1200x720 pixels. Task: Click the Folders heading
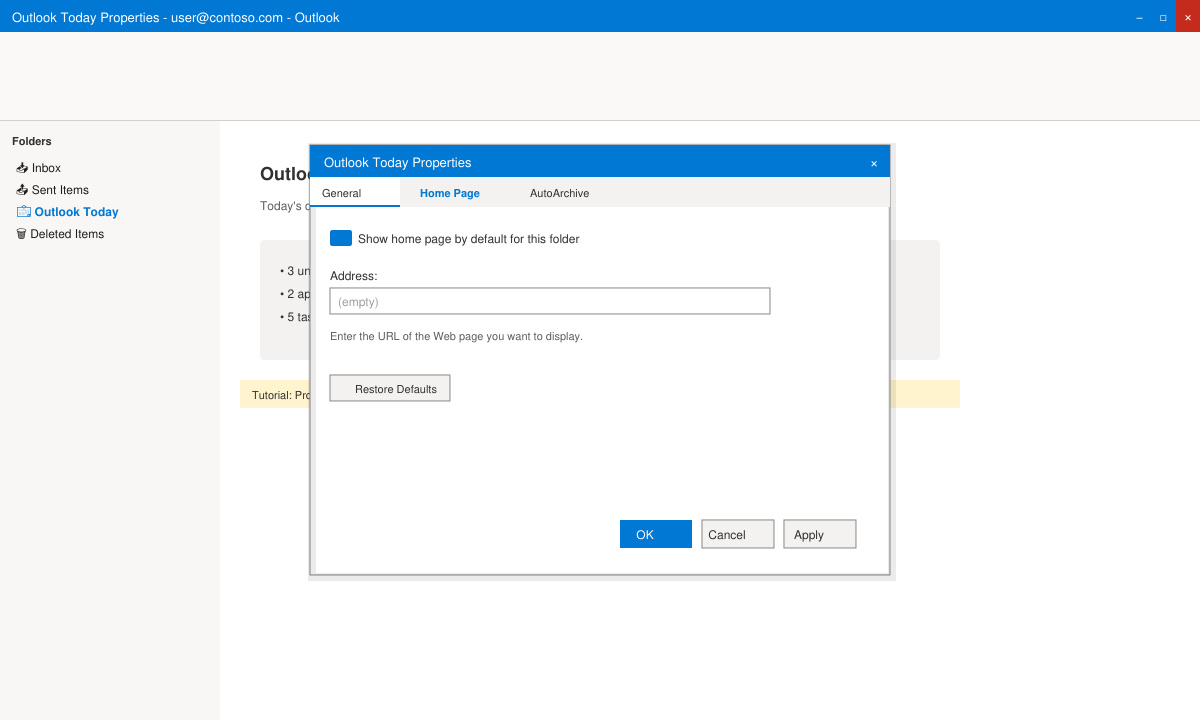pyautogui.click(x=32, y=141)
